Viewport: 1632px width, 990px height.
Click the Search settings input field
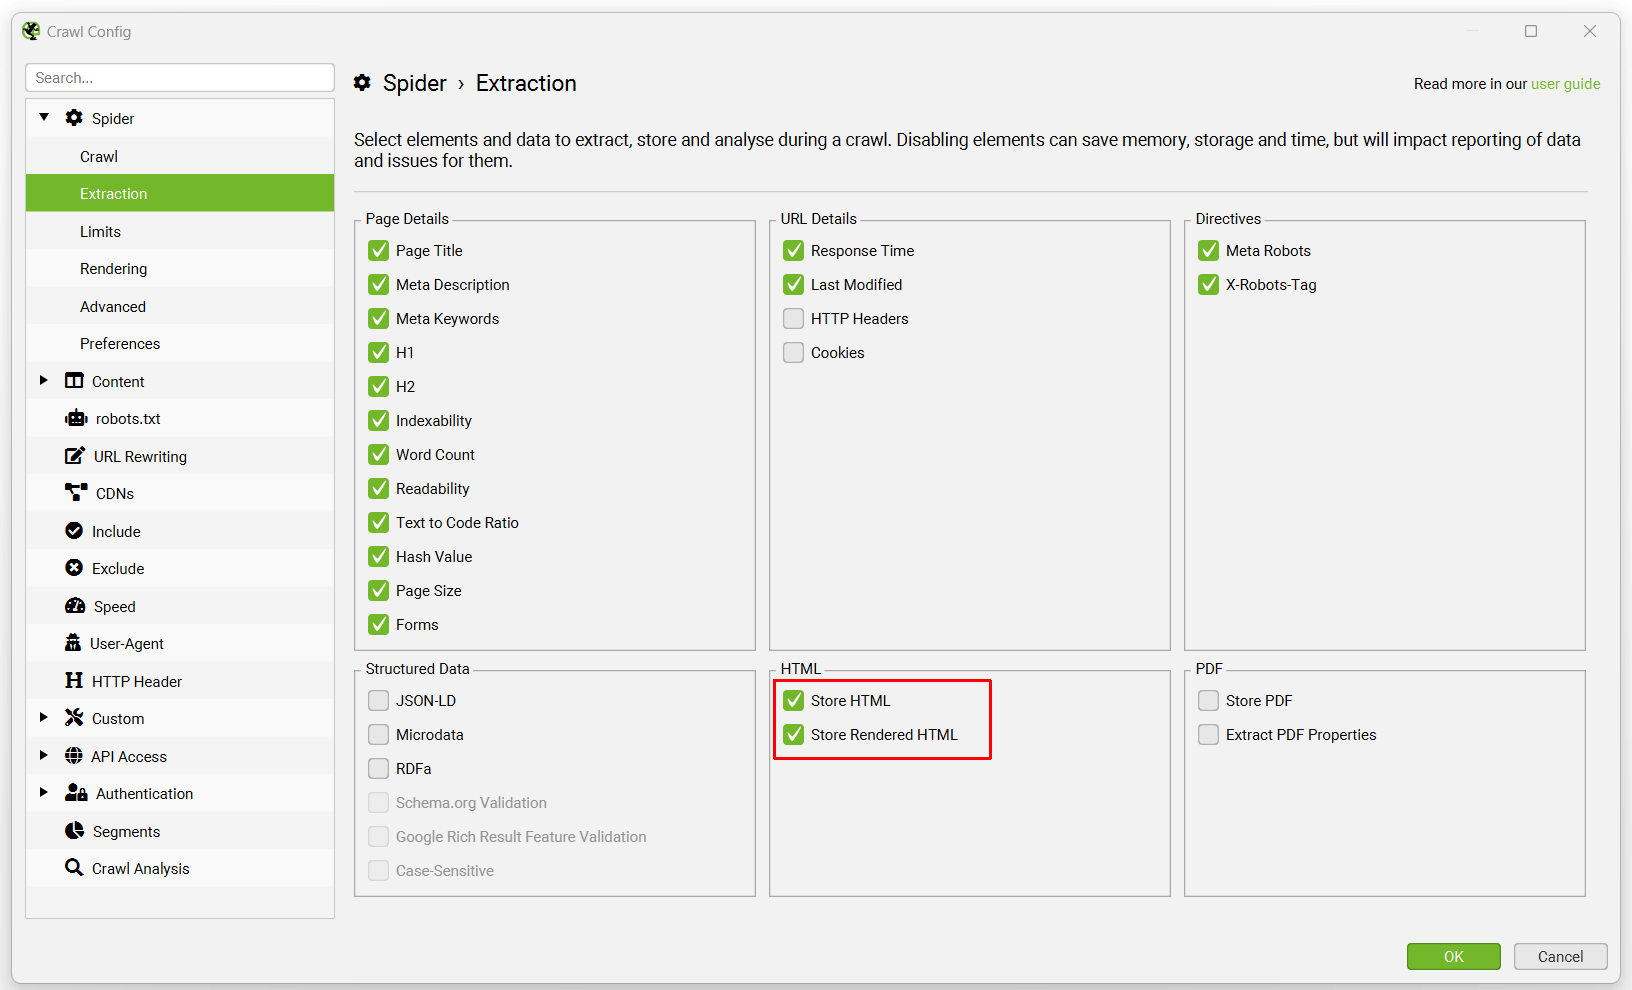[x=180, y=77]
